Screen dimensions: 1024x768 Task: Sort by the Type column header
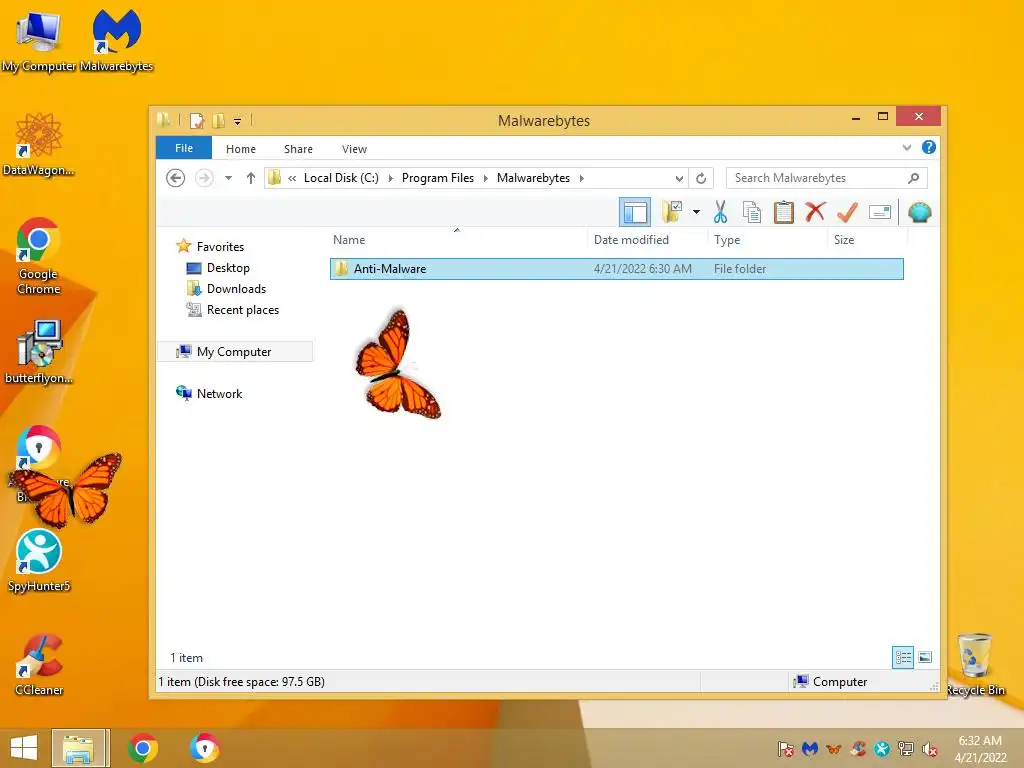click(x=727, y=240)
